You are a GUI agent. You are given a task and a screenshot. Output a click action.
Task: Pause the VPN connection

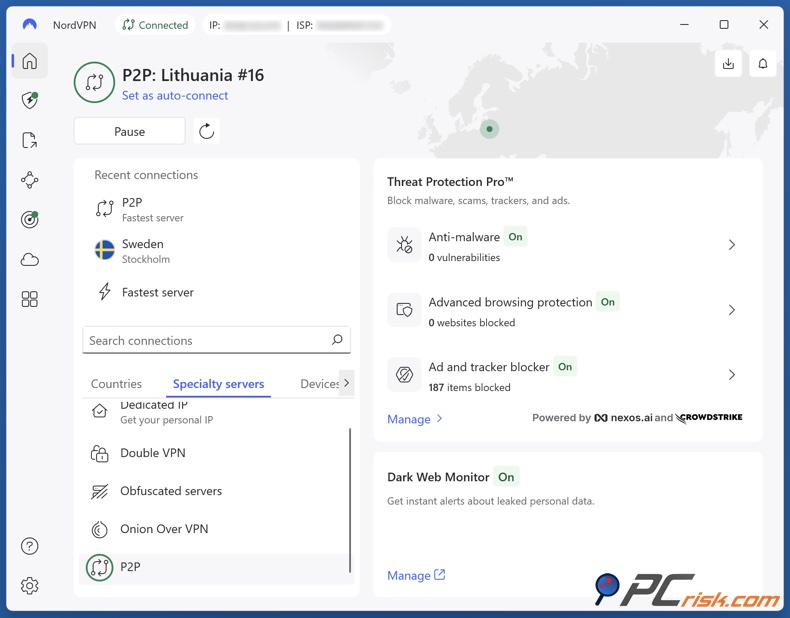coord(129,131)
